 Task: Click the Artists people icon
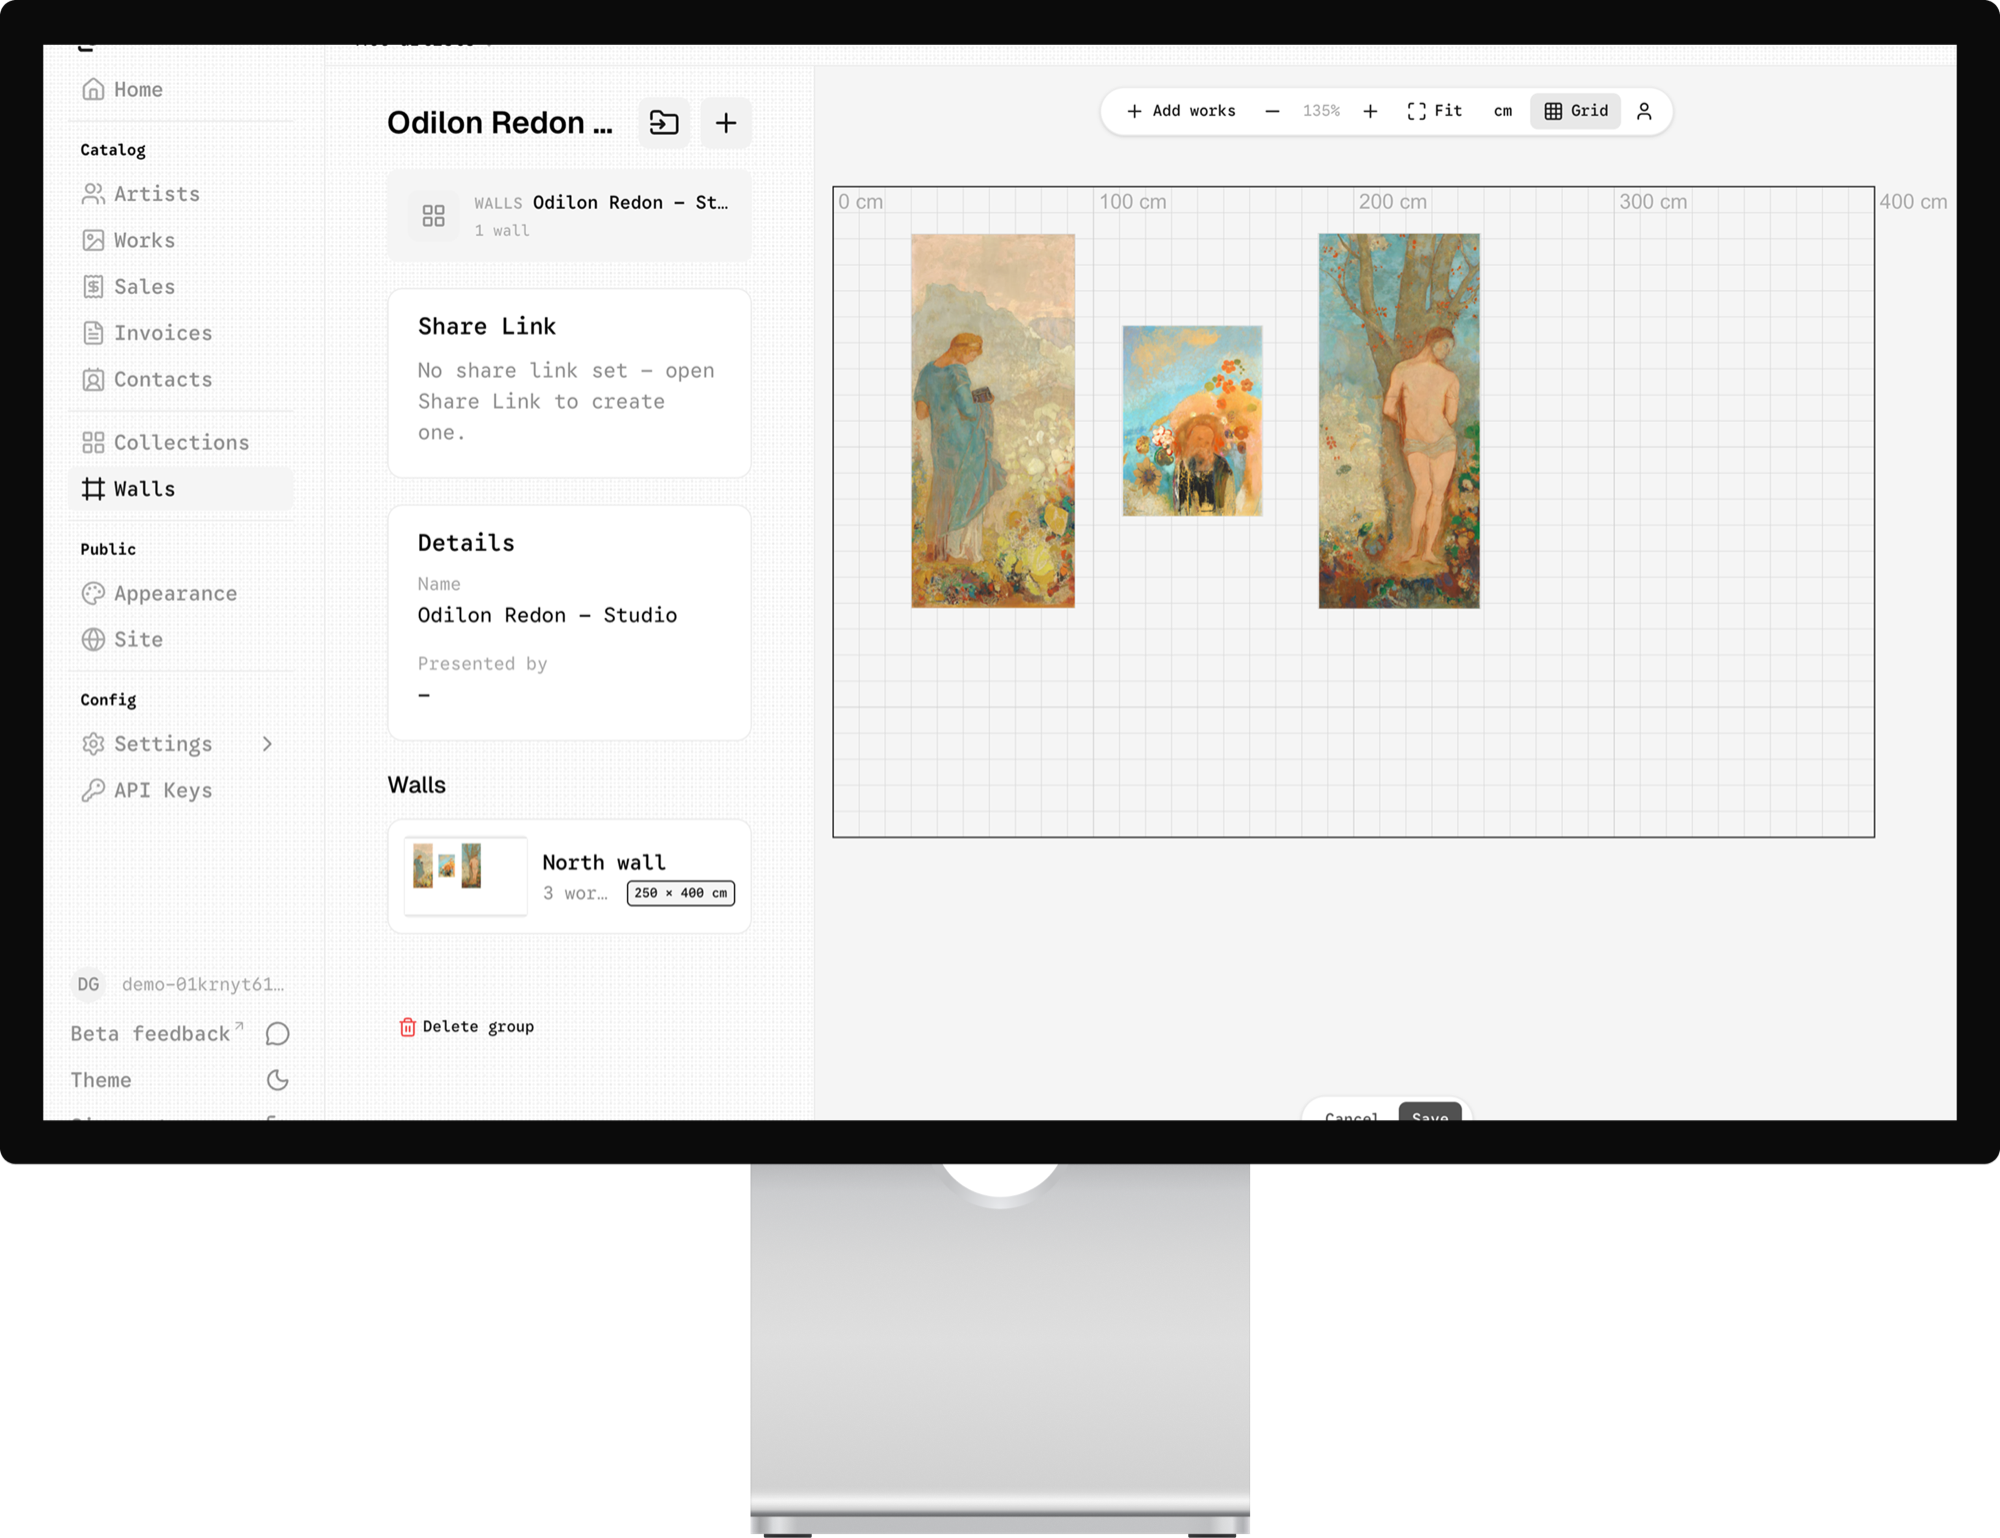[93, 193]
